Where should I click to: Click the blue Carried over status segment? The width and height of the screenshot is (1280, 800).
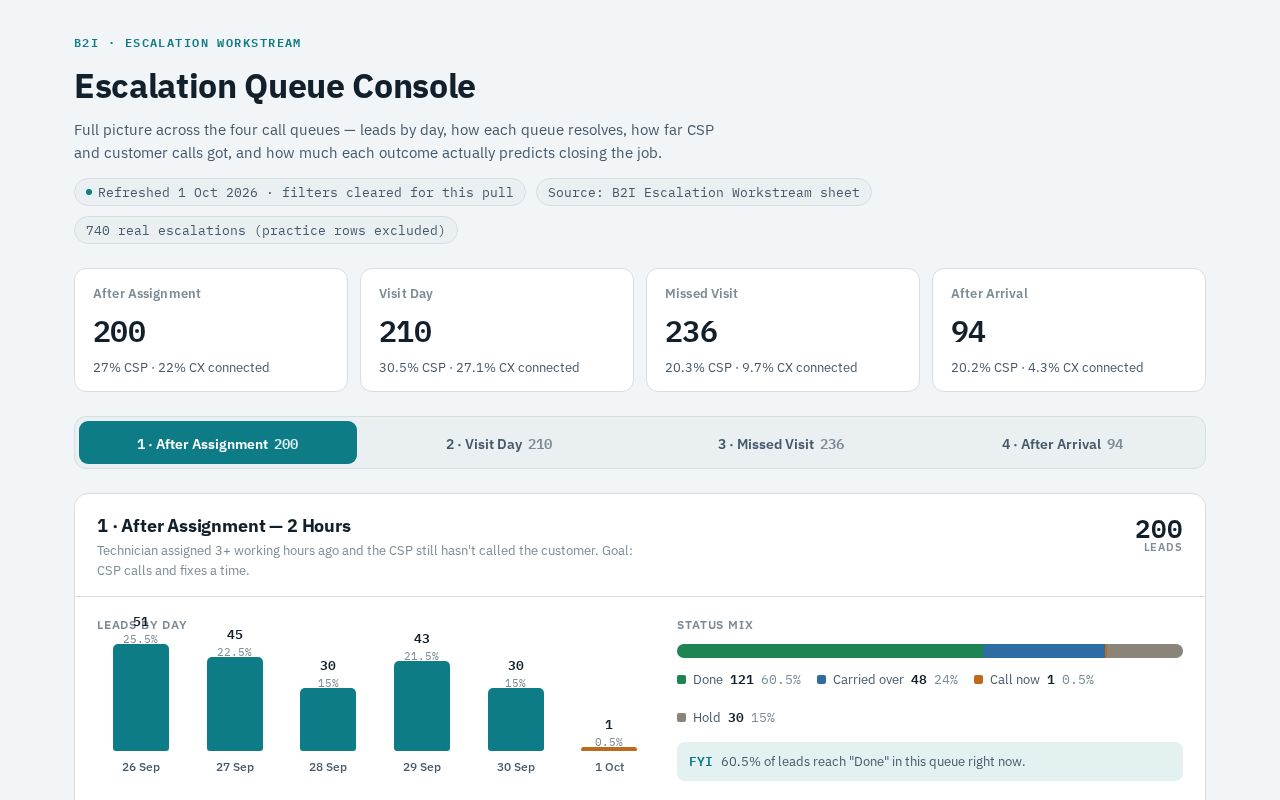pos(1044,651)
